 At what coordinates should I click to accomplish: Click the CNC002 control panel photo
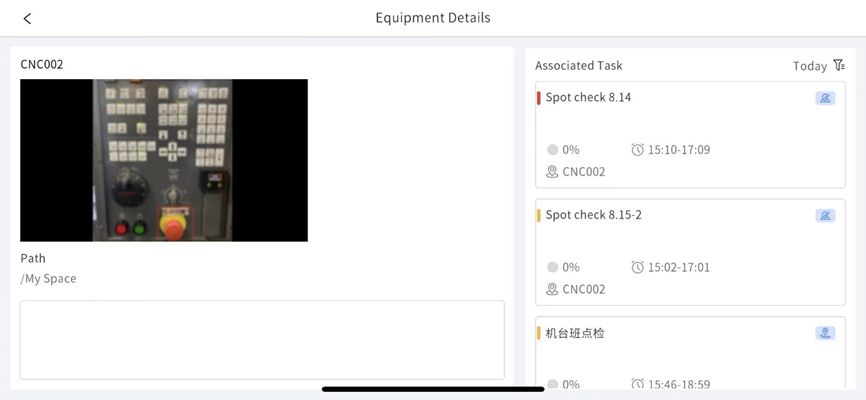click(x=164, y=160)
